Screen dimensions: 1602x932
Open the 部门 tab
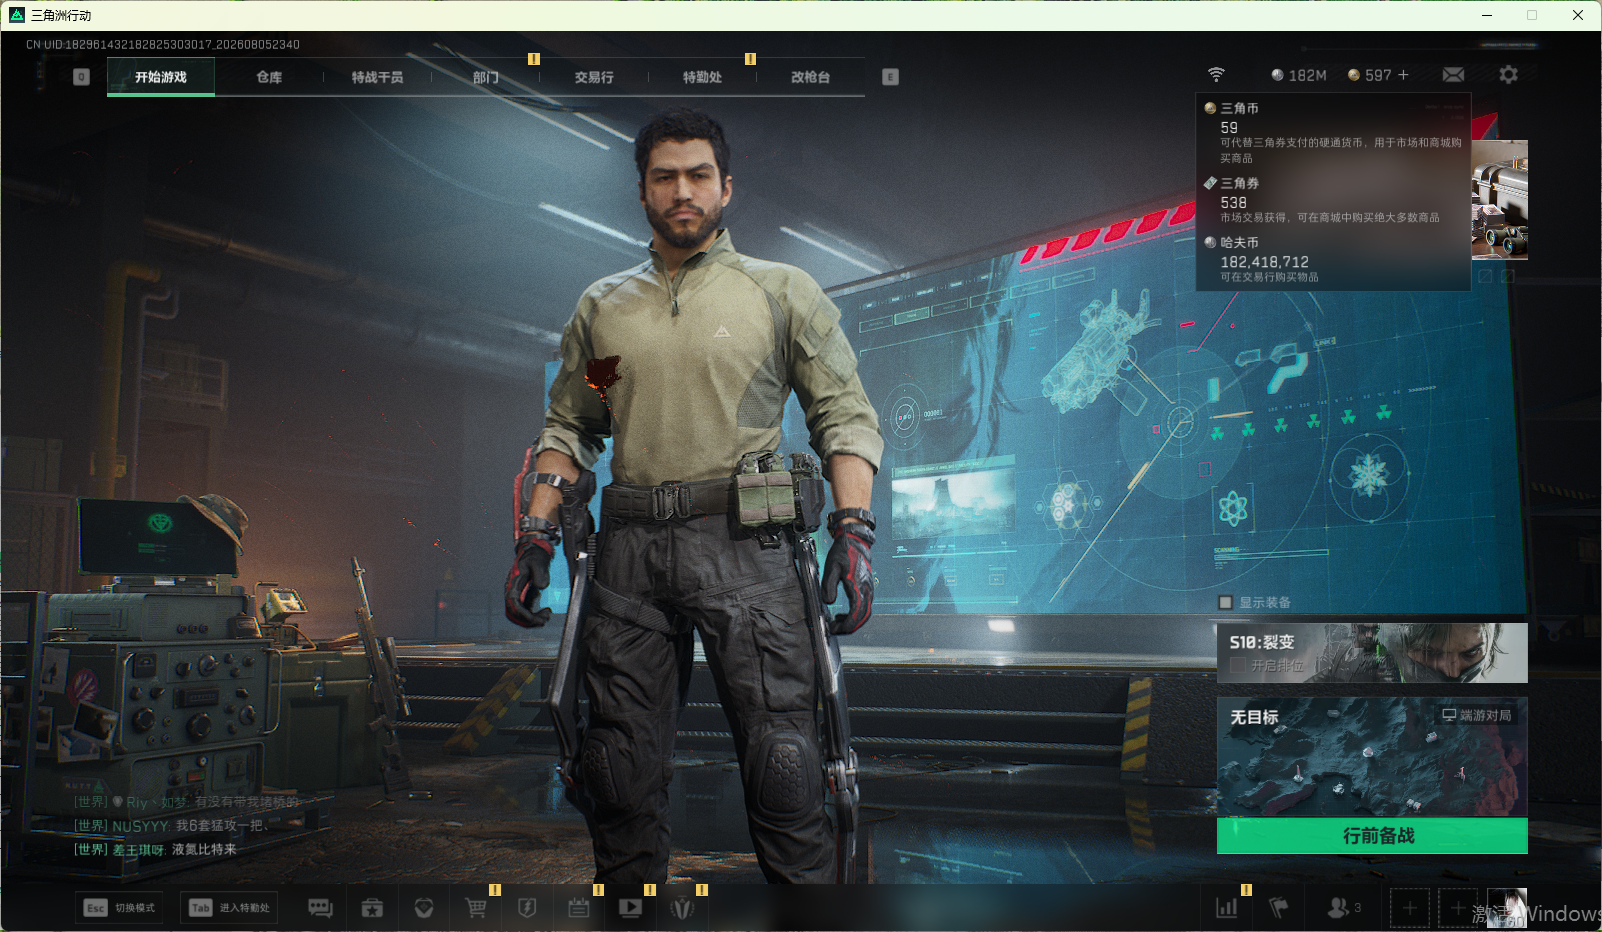tap(486, 77)
